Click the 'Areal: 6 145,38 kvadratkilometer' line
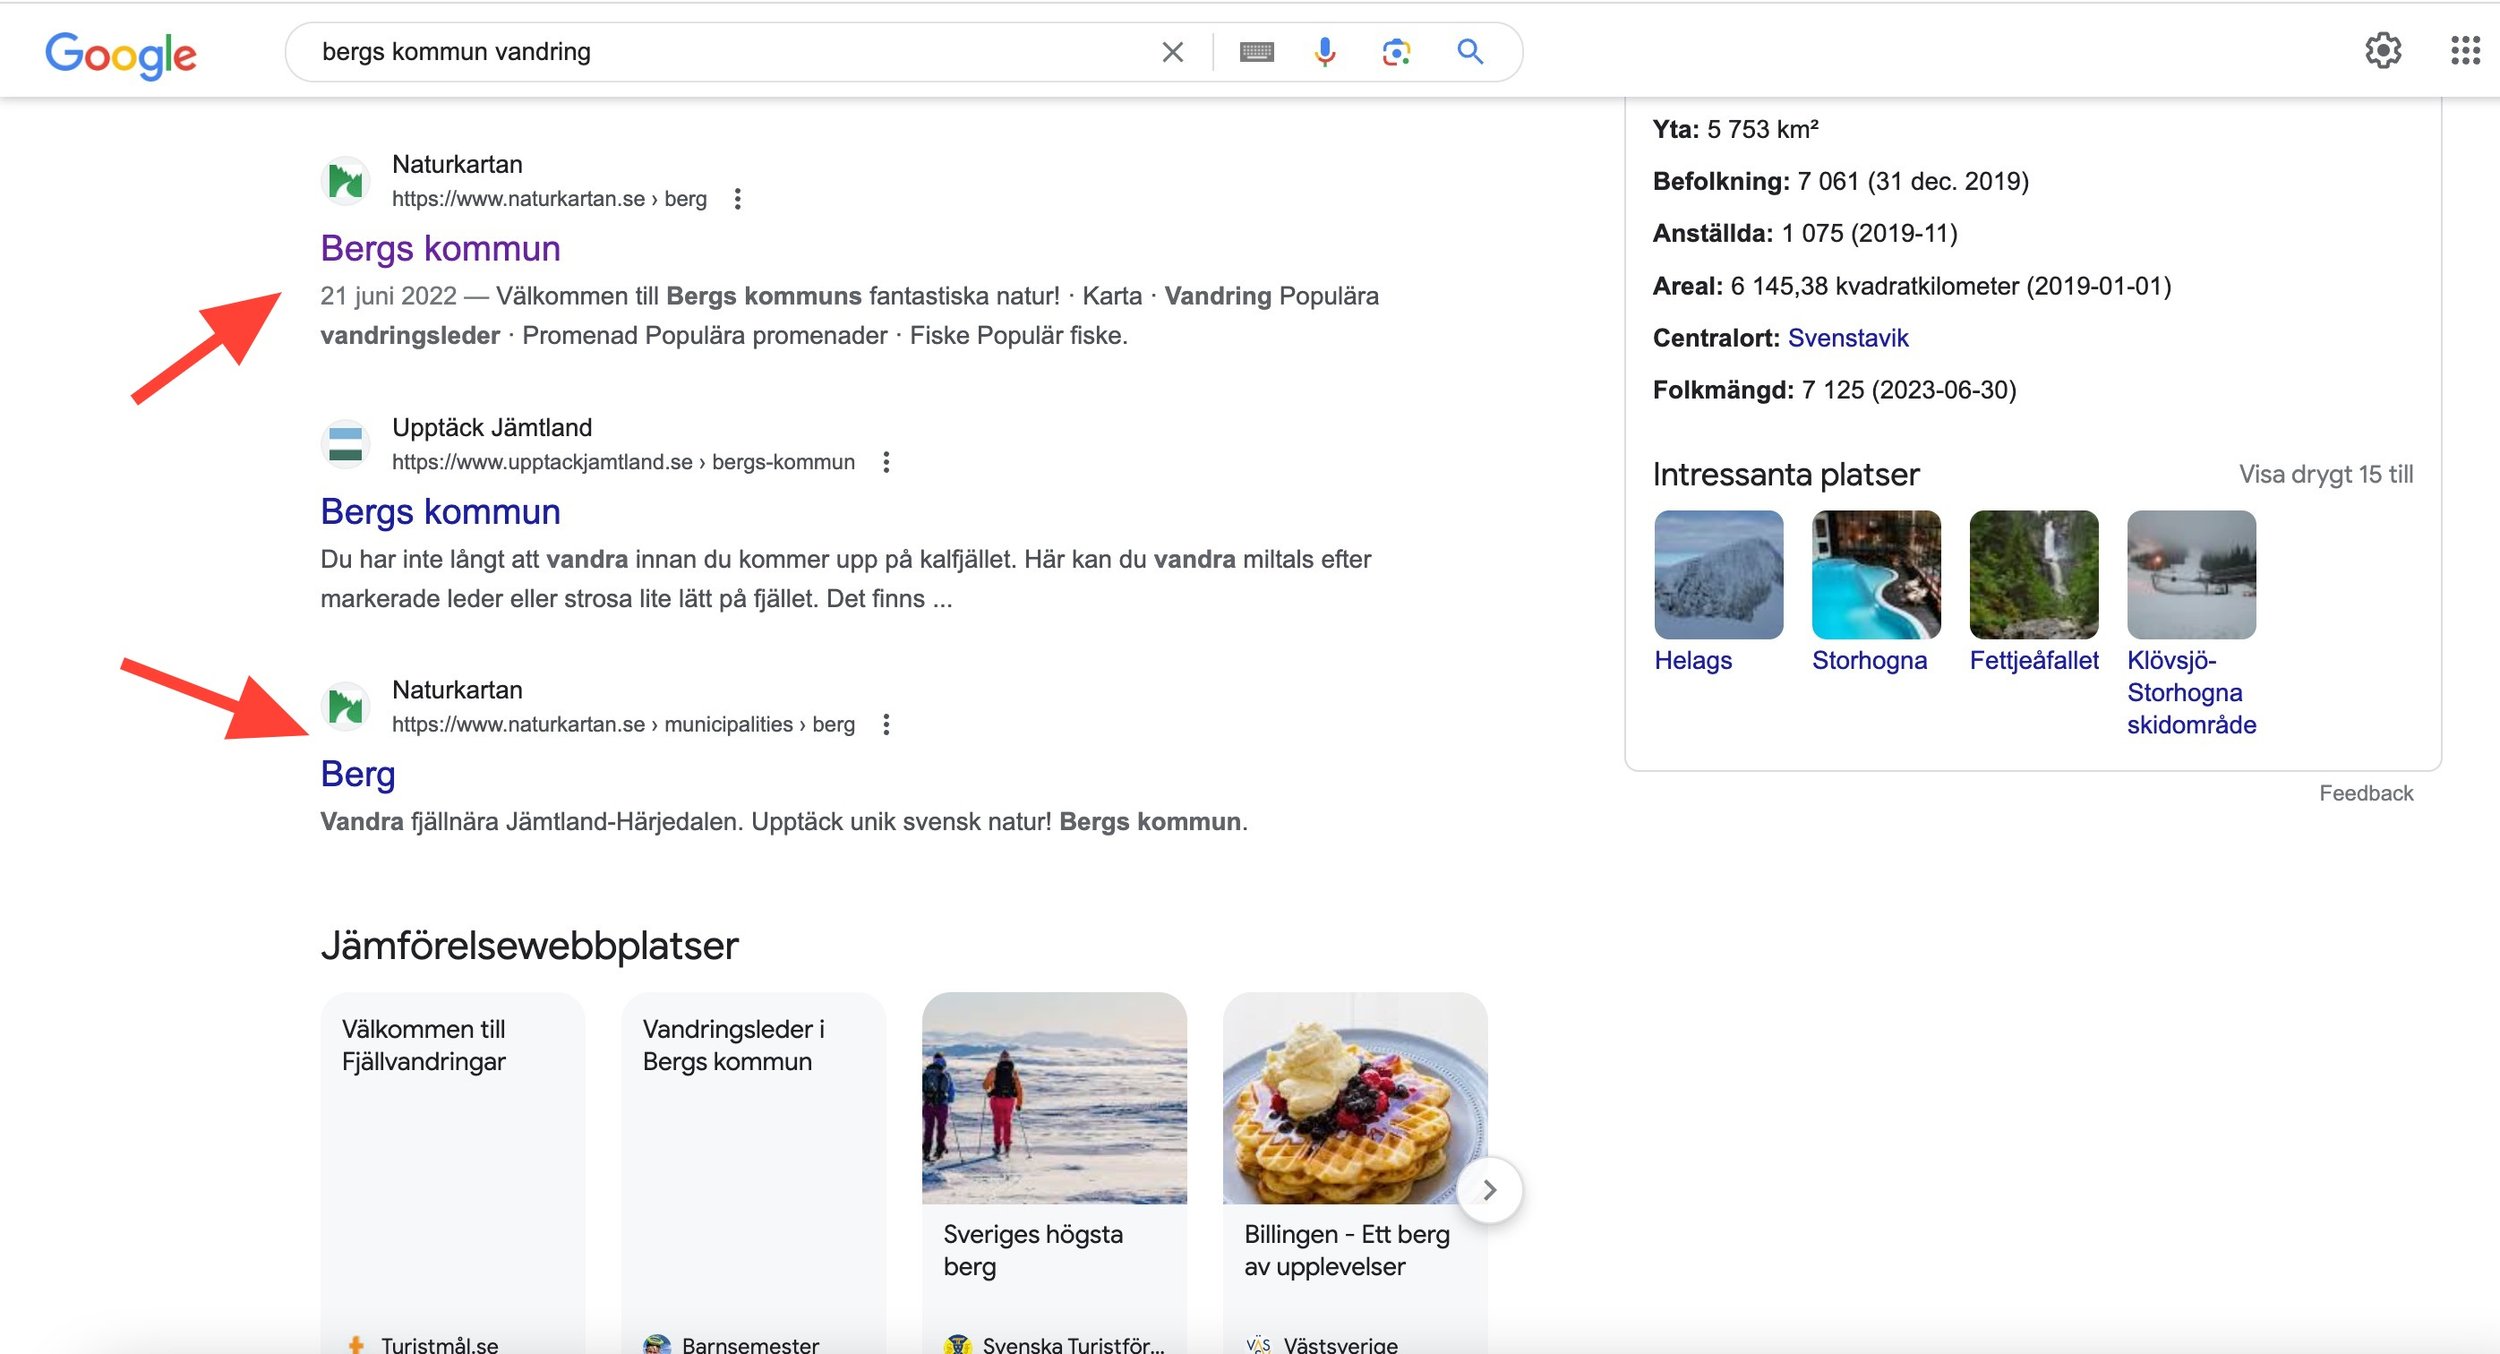 coord(1912,286)
